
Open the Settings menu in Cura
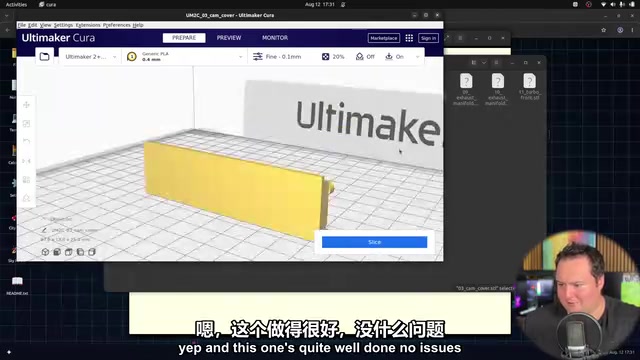pos(63,25)
